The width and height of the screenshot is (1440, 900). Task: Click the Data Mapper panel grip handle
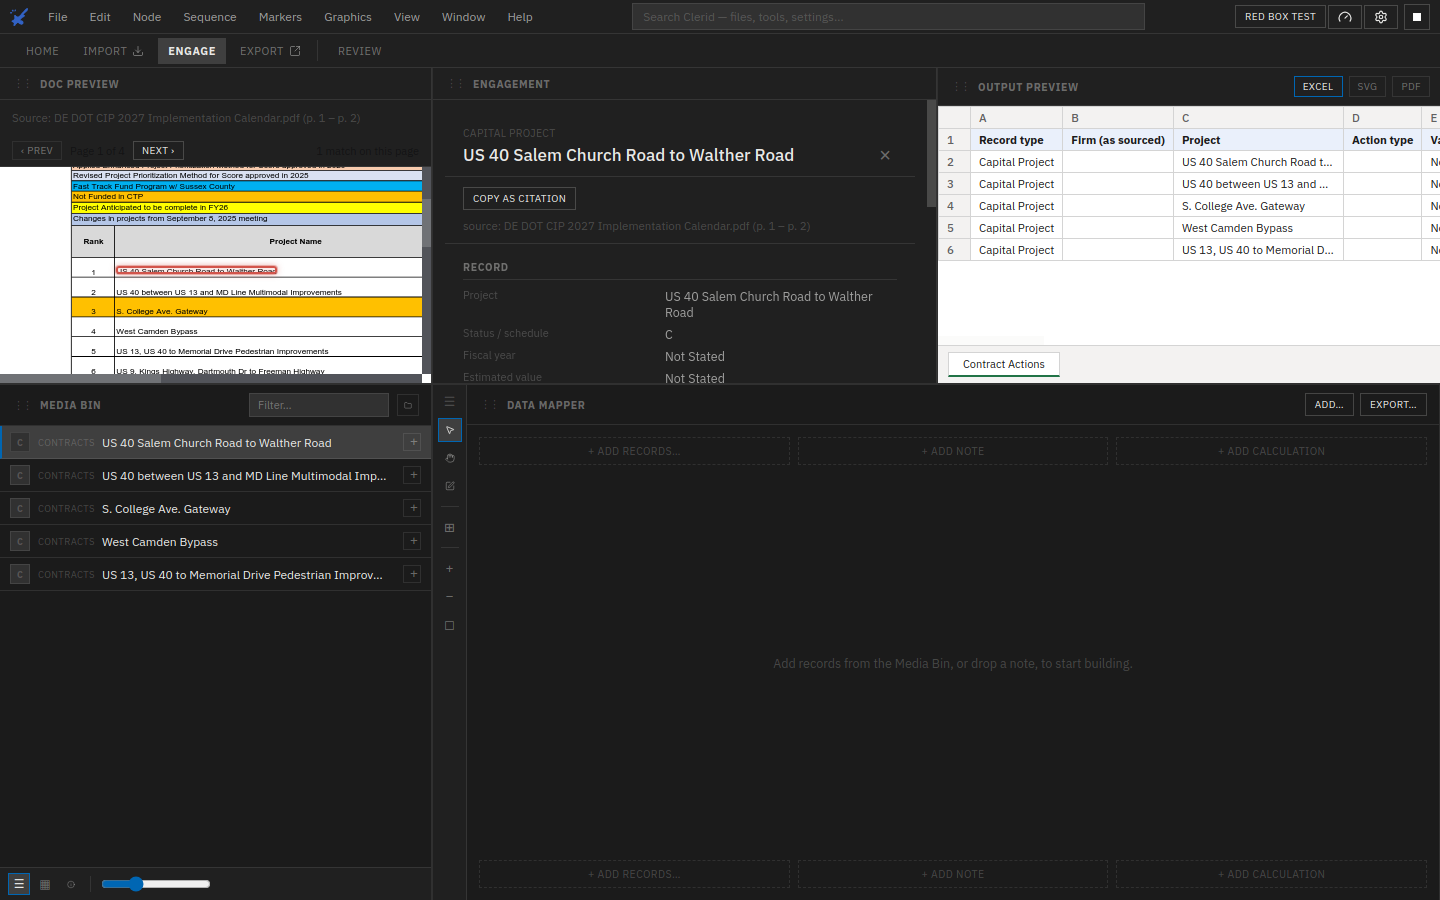tap(489, 405)
